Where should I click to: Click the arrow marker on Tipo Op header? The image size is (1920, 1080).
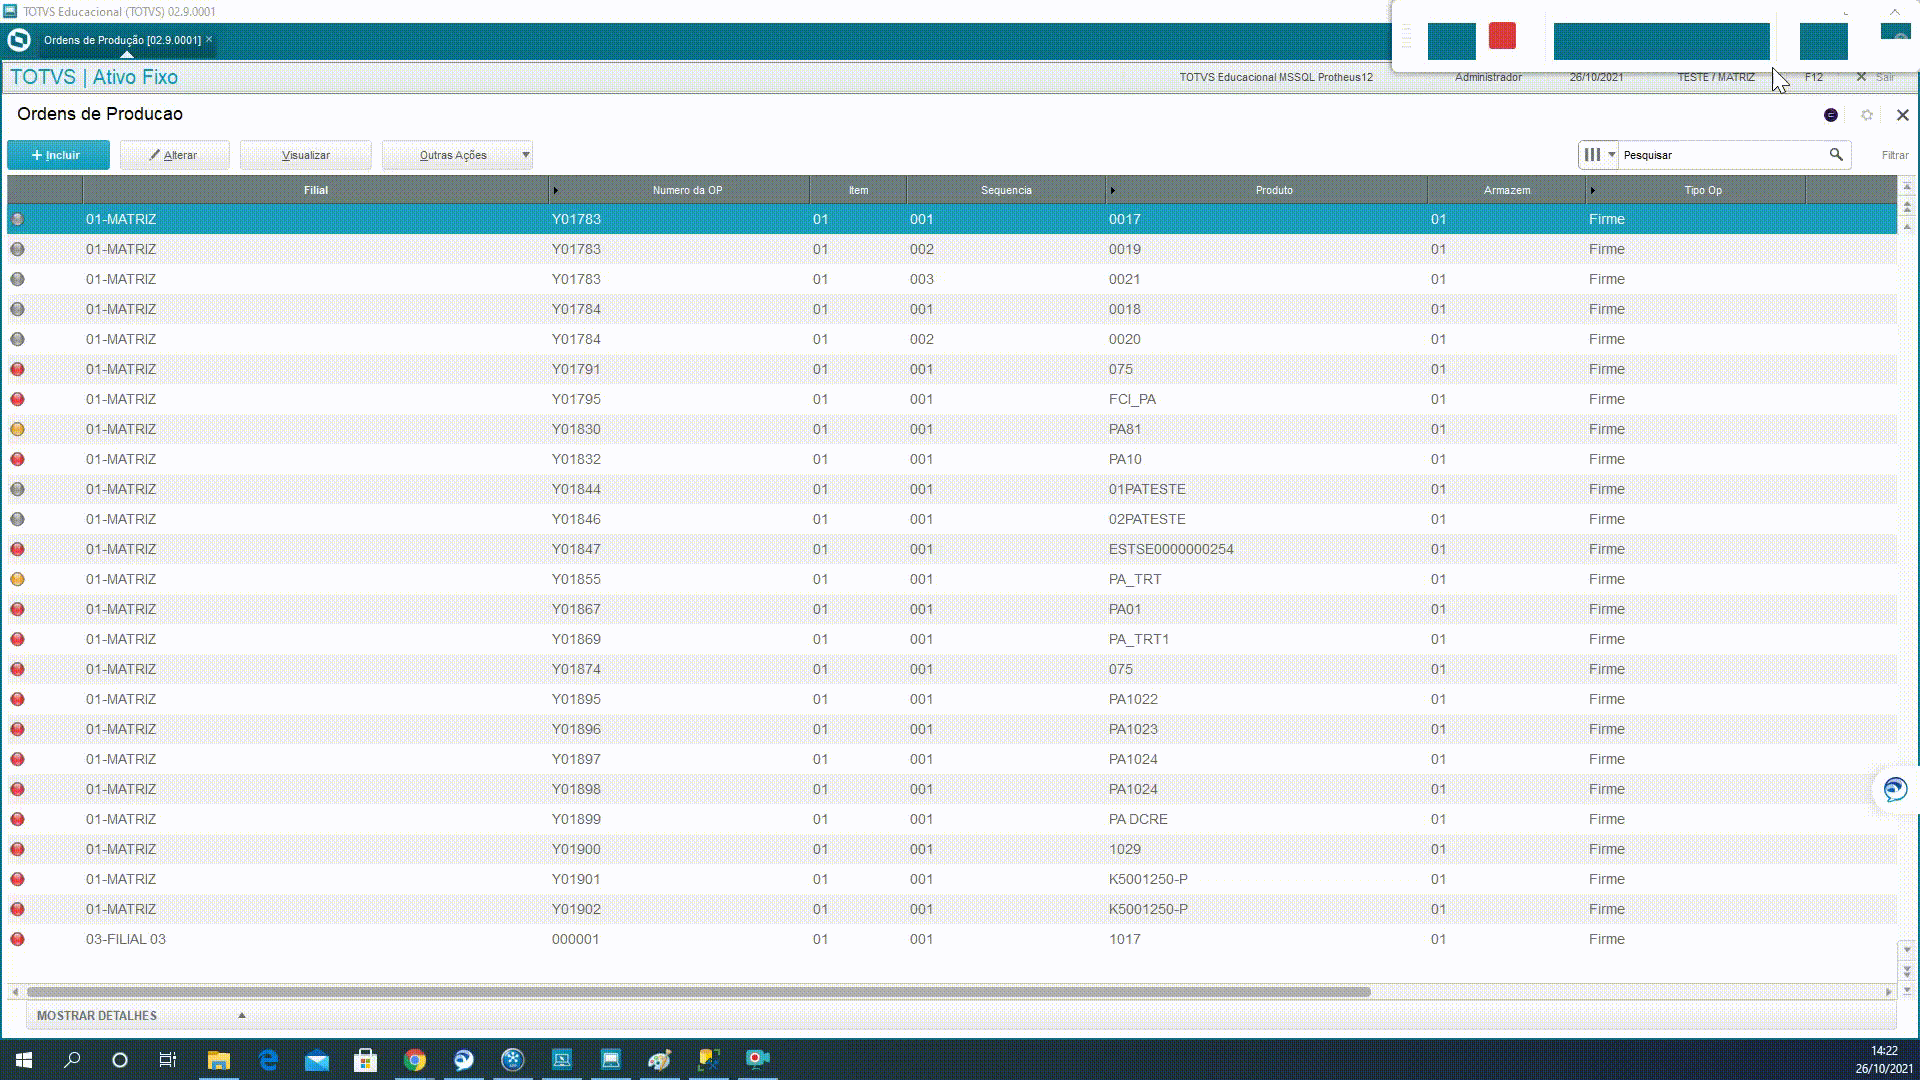coord(1592,190)
